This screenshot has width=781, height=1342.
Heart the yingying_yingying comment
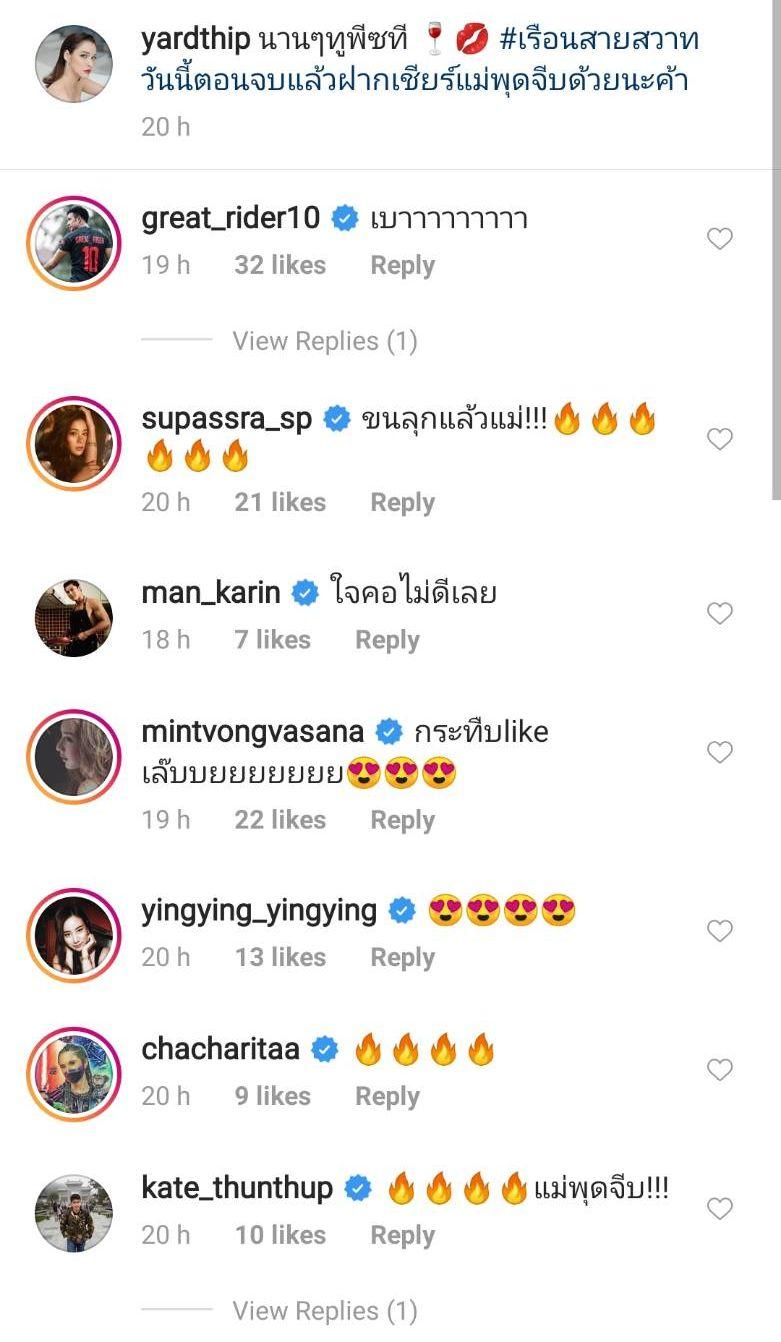[720, 931]
